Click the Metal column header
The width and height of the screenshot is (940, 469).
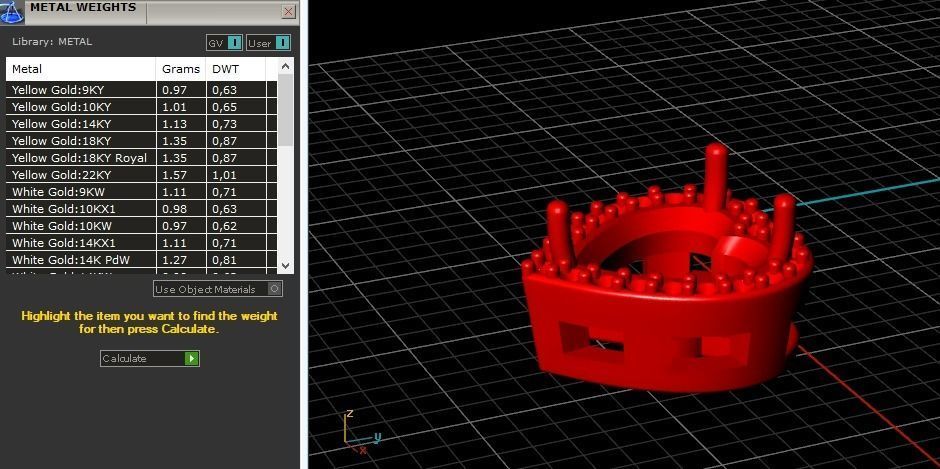81,69
